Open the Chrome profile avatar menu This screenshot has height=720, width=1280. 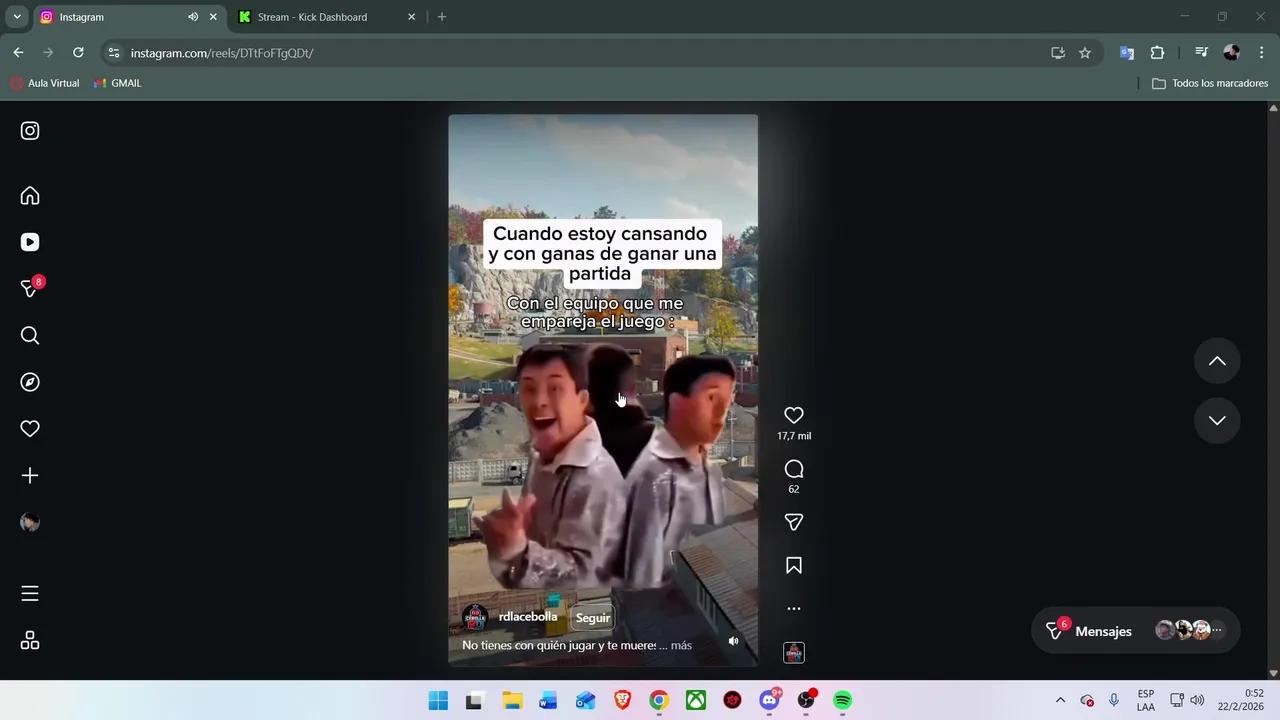point(1232,53)
